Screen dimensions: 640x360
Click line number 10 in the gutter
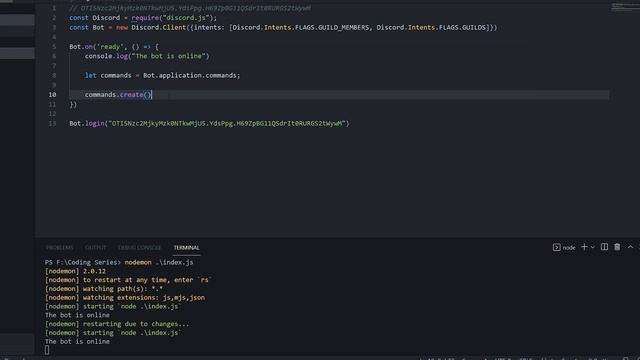pos(52,95)
